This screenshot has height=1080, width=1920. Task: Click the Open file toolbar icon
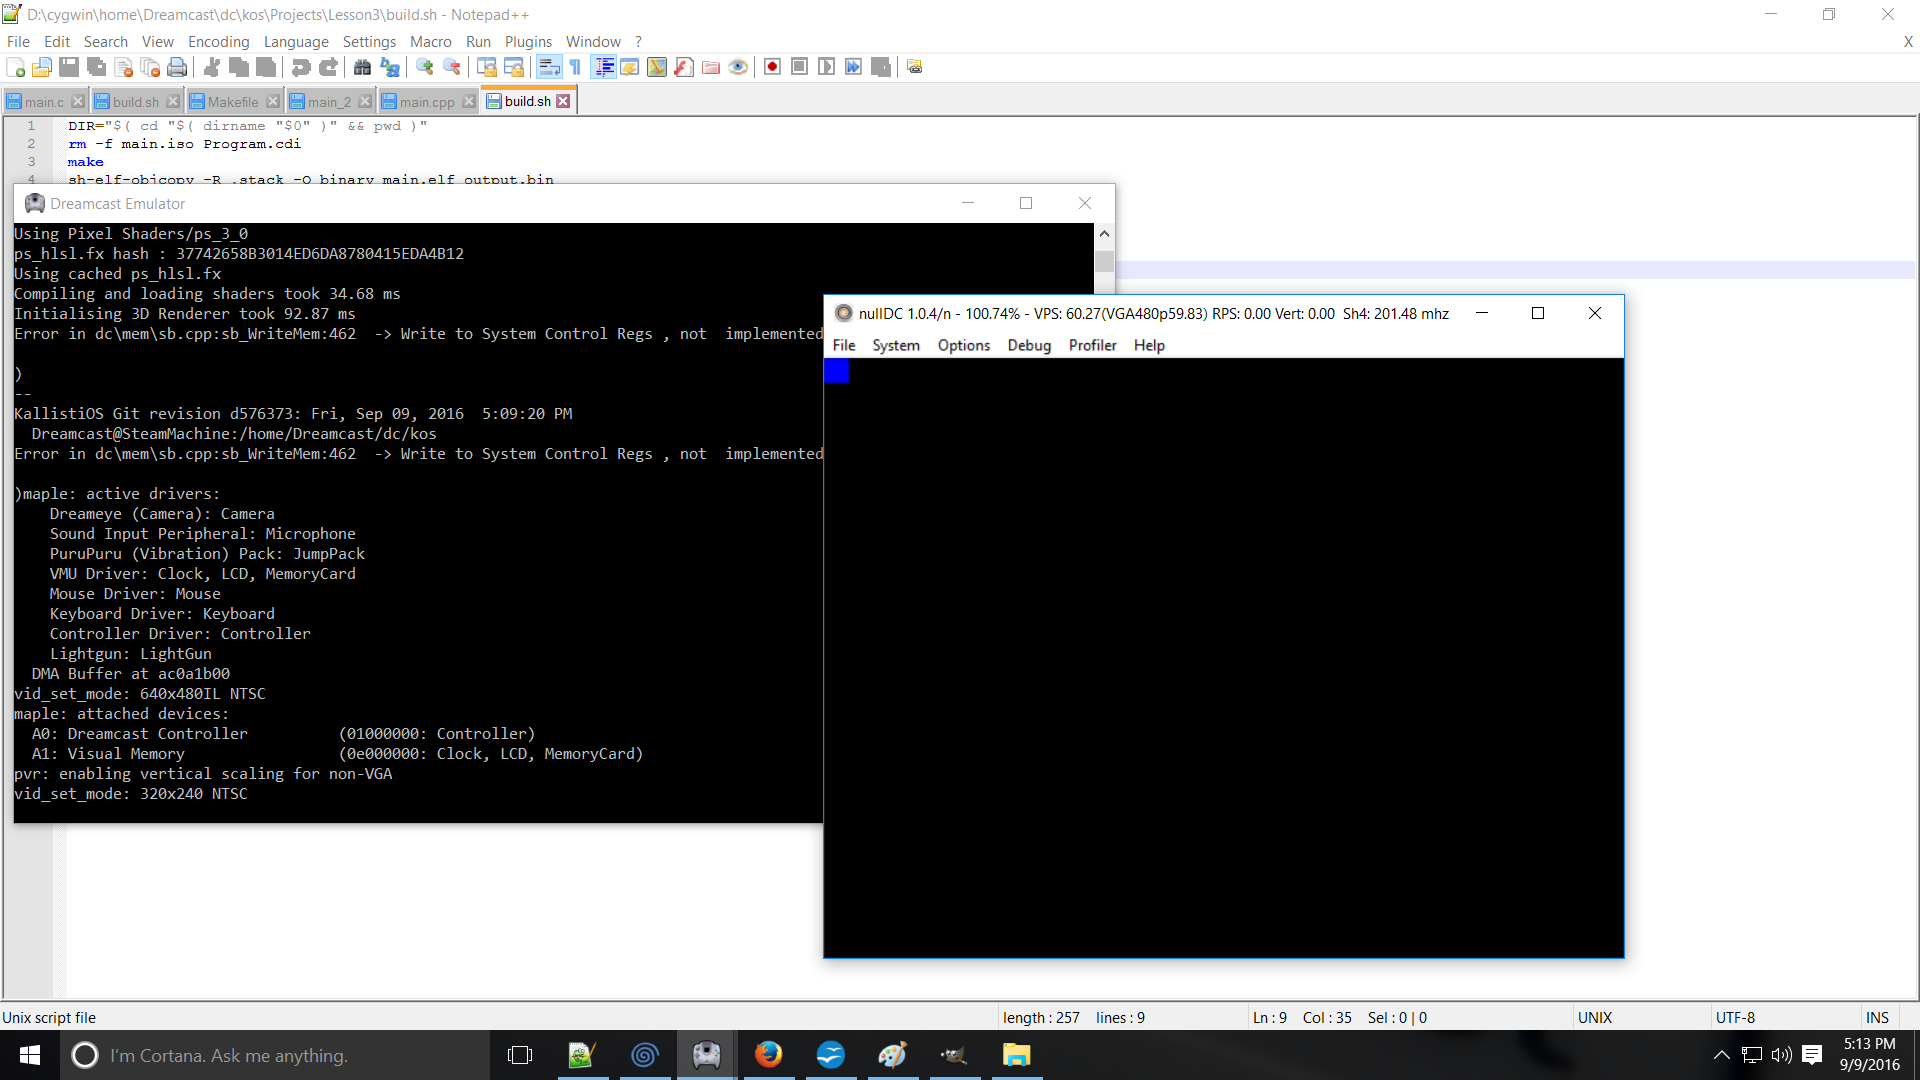42,67
